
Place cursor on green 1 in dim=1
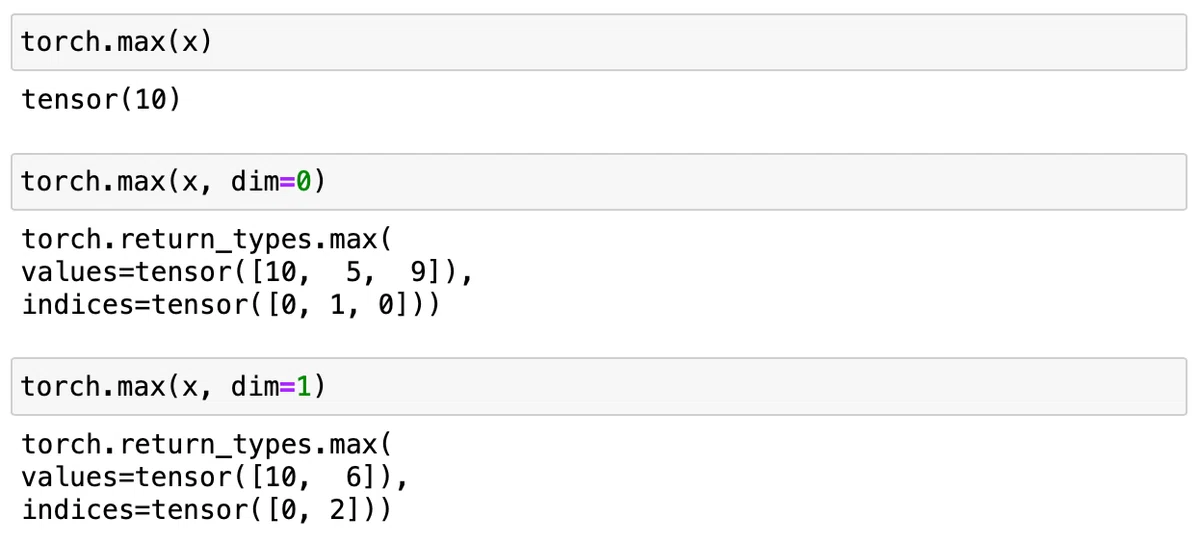[304, 386]
